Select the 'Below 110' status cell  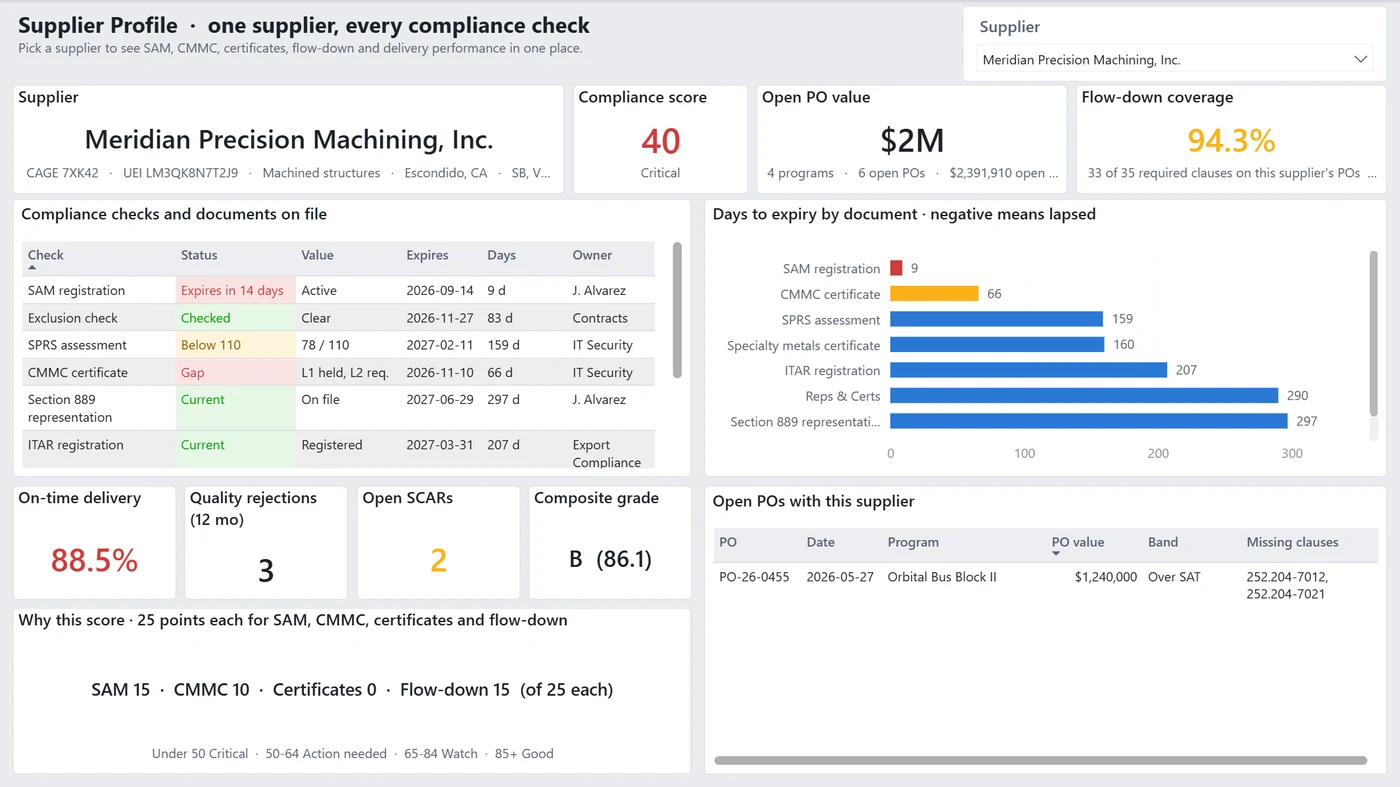click(236, 345)
